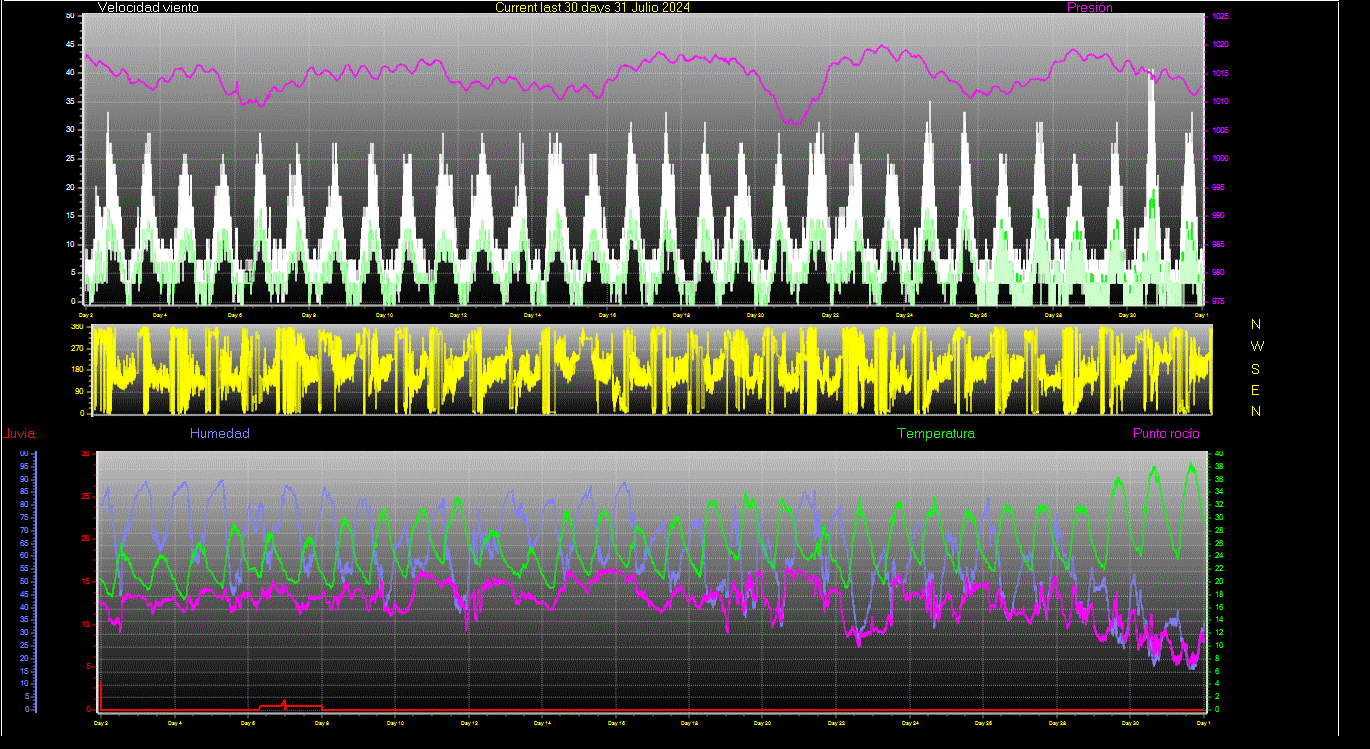
Task: Click the 'W' wind direction letter
Action: (x=1257, y=346)
